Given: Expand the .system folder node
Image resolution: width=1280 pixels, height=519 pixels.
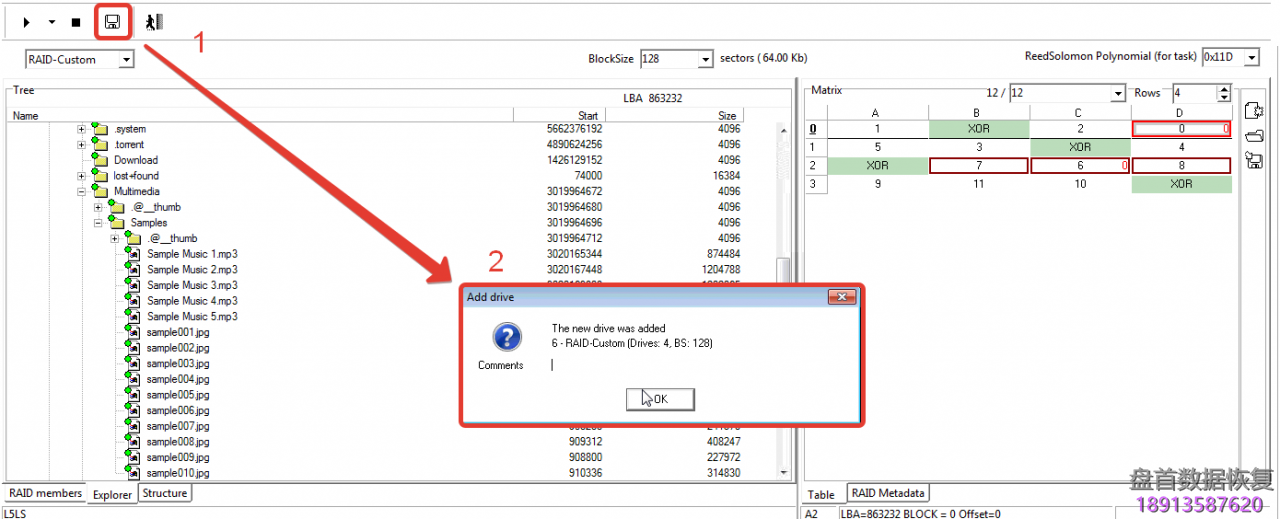Looking at the screenshot, I should click(83, 129).
